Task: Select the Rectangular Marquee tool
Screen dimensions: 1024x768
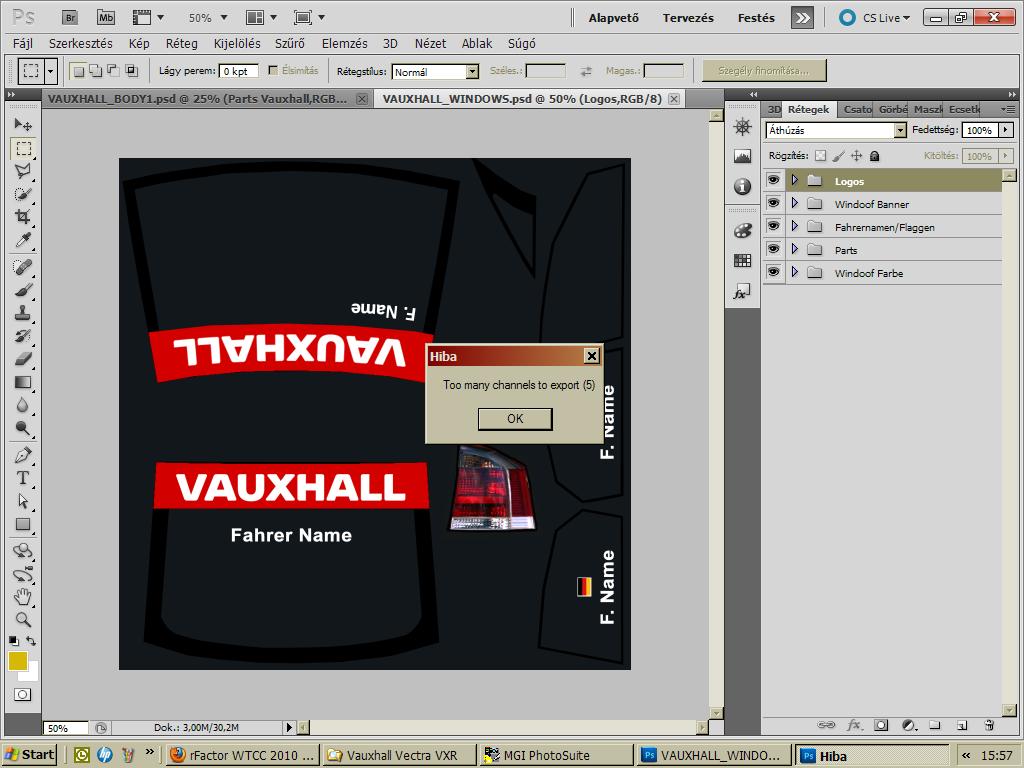Action: (x=23, y=148)
